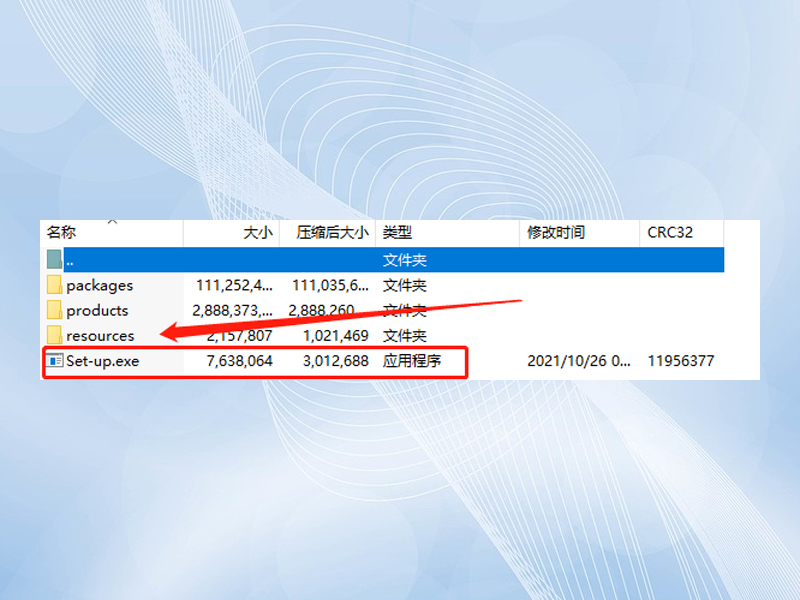
Task: Click the CRC32 value 11956377
Action: click(681, 360)
